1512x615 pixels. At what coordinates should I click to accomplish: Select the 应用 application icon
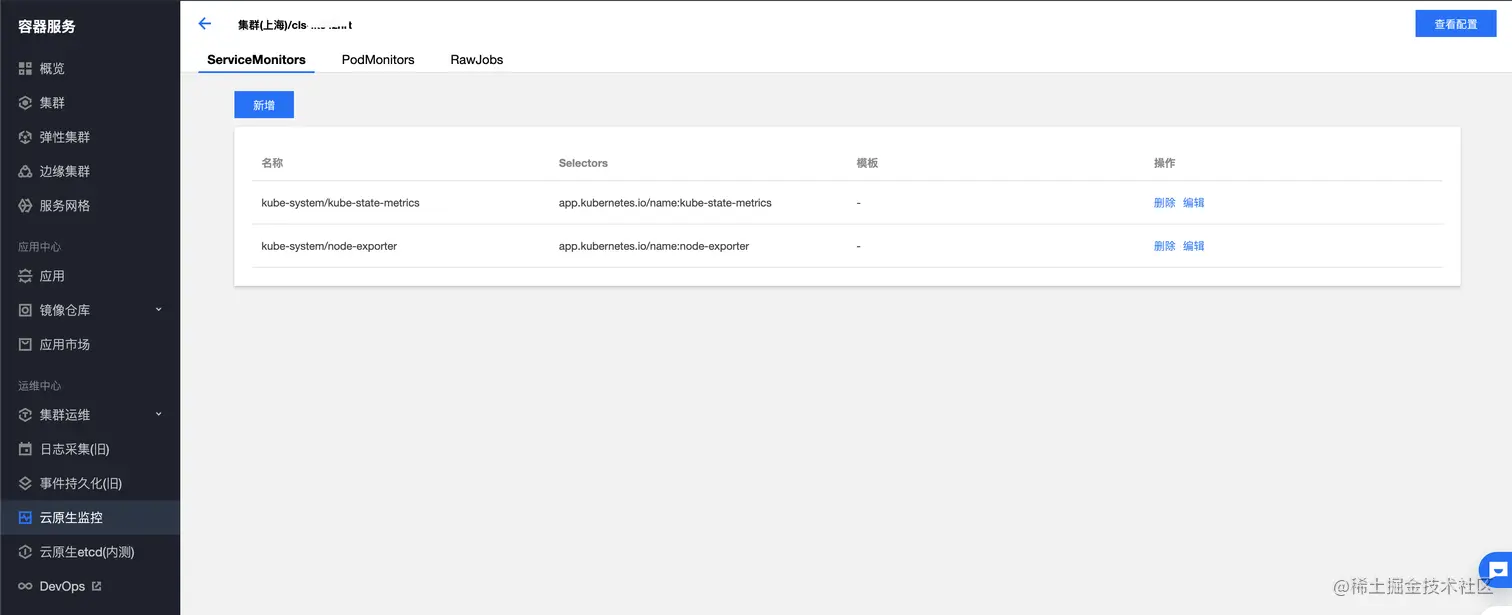[x=25, y=276]
